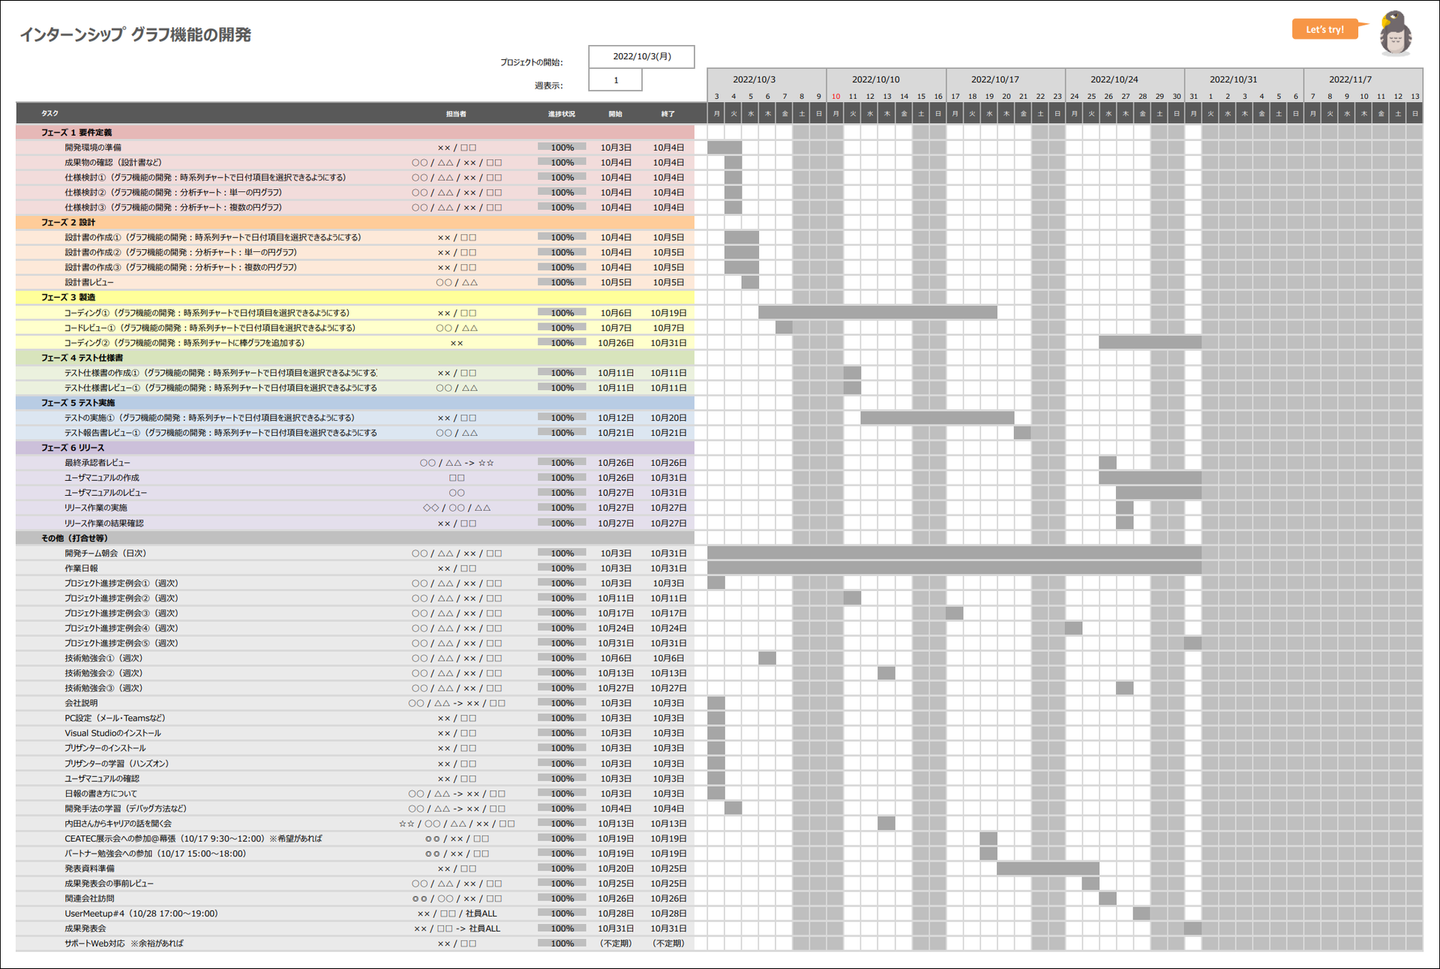The width and height of the screenshot is (1440, 969).
Task: Click the 最終承認者レビュー task name
Action: 97,463
